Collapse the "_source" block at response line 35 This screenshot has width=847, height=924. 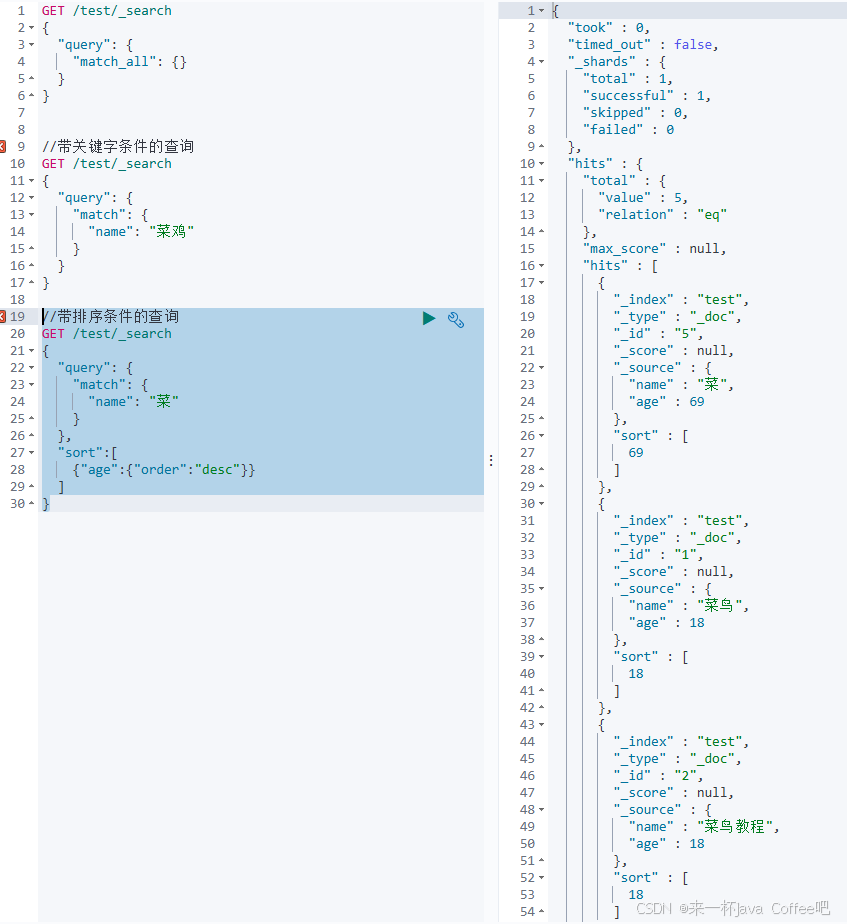(x=542, y=589)
